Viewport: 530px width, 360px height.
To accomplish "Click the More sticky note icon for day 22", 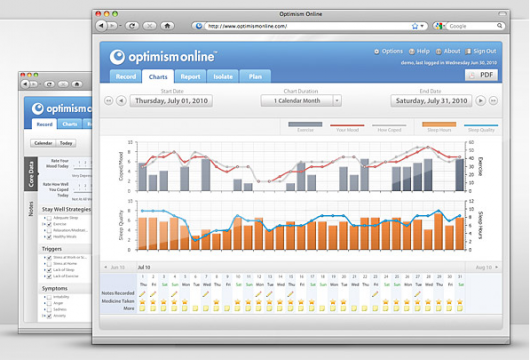I will click(365, 308).
